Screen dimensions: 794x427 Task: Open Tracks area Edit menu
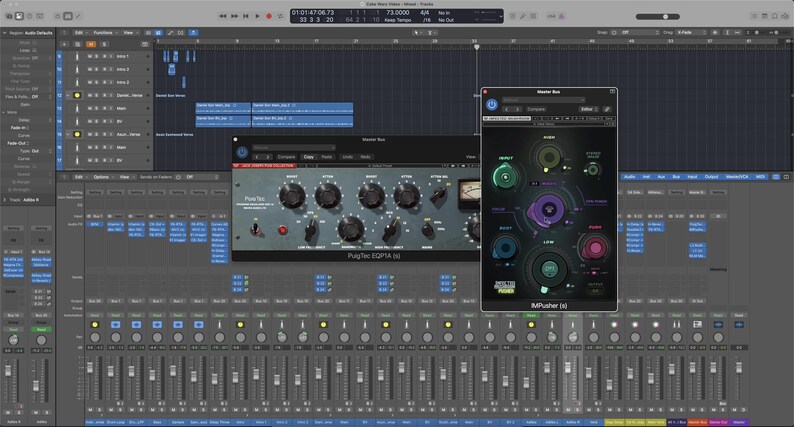tap(80, 32)
